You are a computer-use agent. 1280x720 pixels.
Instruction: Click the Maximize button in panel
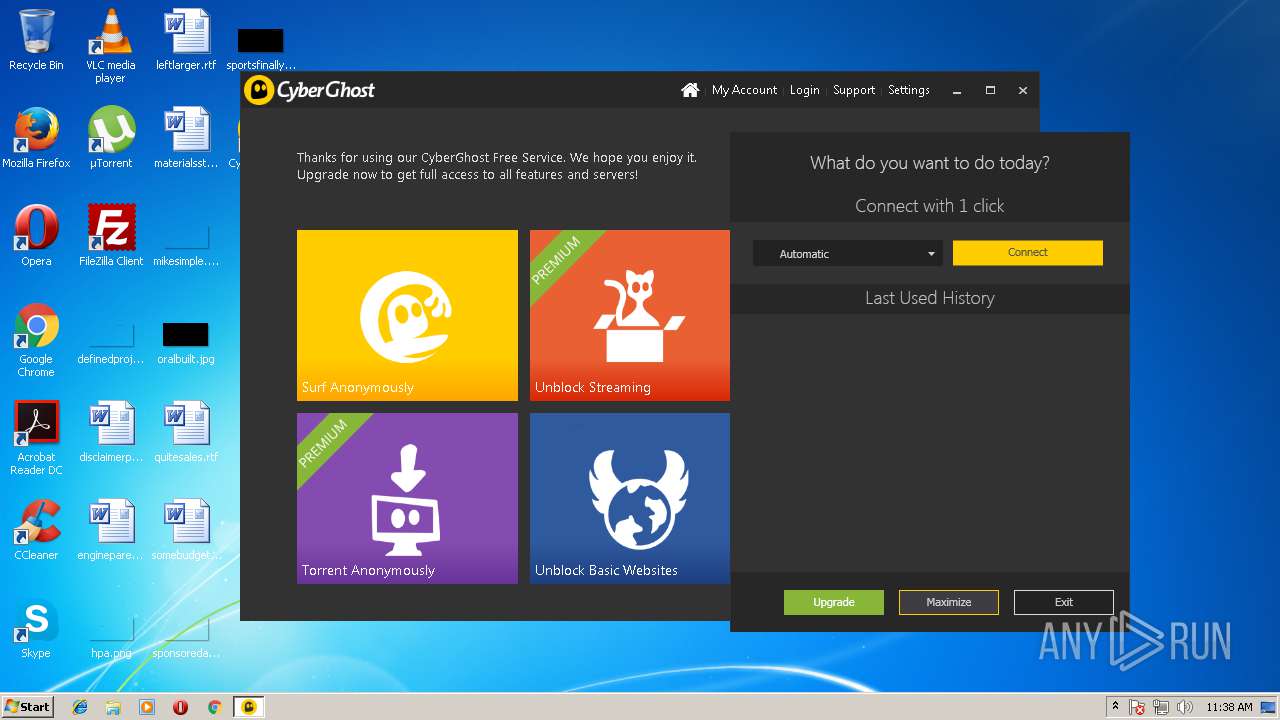949,602
